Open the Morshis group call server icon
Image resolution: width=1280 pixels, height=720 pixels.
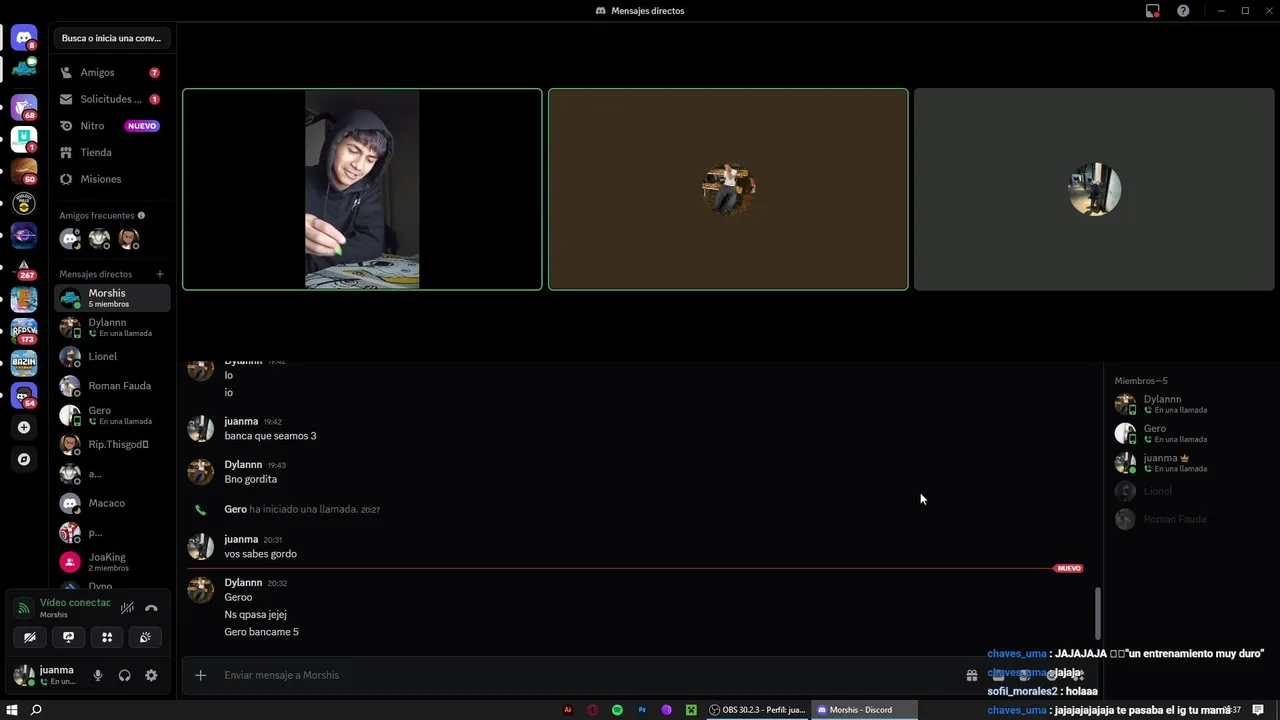coord(24,69)
